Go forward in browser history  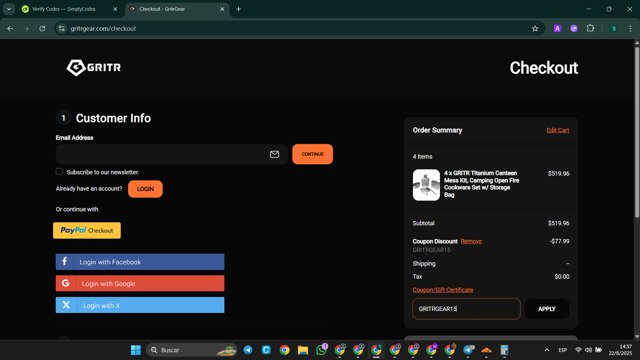pos(26,29)
